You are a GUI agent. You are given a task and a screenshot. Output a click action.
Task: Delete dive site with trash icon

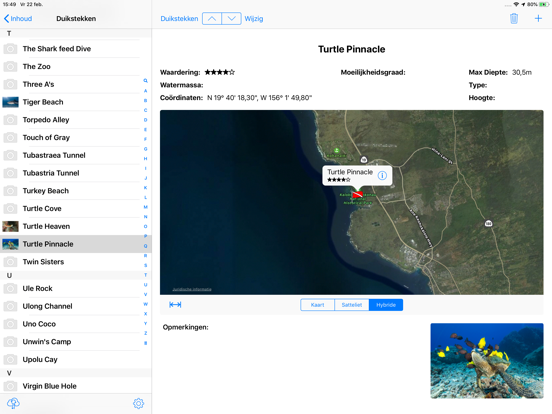[x=514, y=18]
